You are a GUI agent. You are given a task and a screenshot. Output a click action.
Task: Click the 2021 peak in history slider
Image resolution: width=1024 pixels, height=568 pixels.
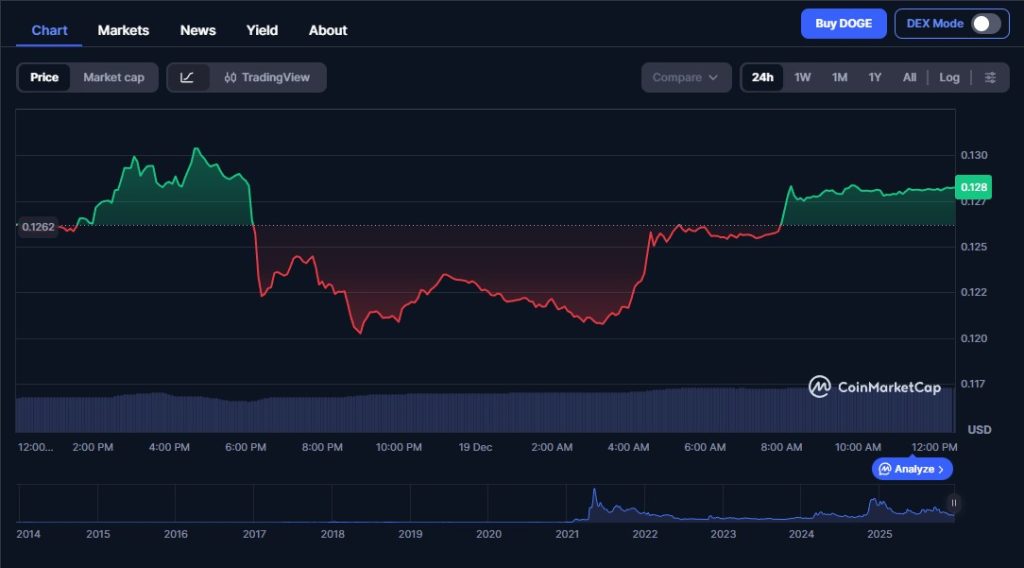click(594, 494)
